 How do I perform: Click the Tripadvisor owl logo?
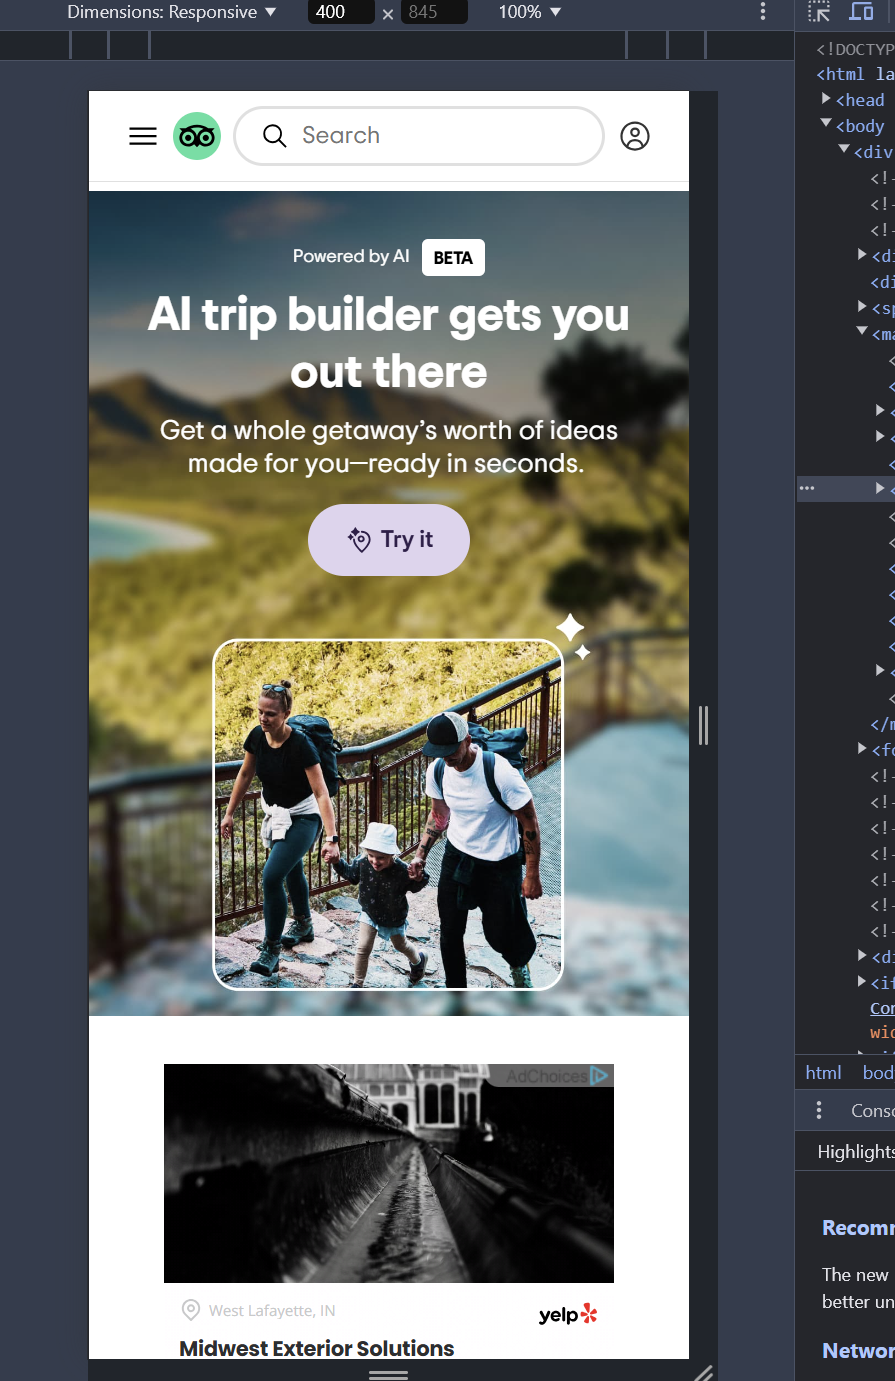tap(197, 136)
